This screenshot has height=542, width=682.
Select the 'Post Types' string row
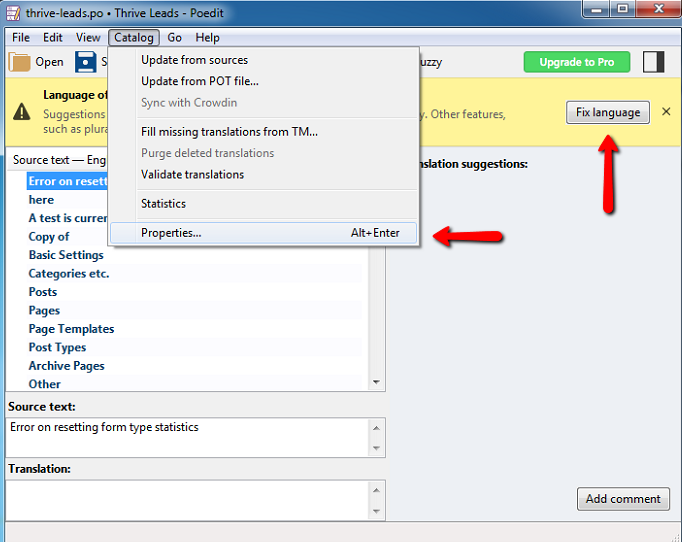(x=194, y=348)
